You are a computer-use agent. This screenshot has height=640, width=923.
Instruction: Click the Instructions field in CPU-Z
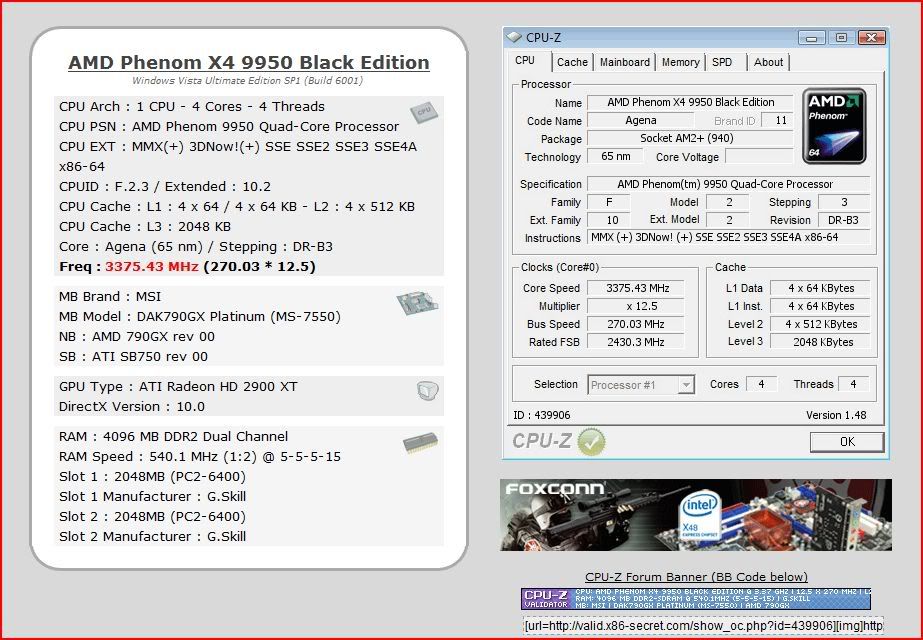click(728, 237)
